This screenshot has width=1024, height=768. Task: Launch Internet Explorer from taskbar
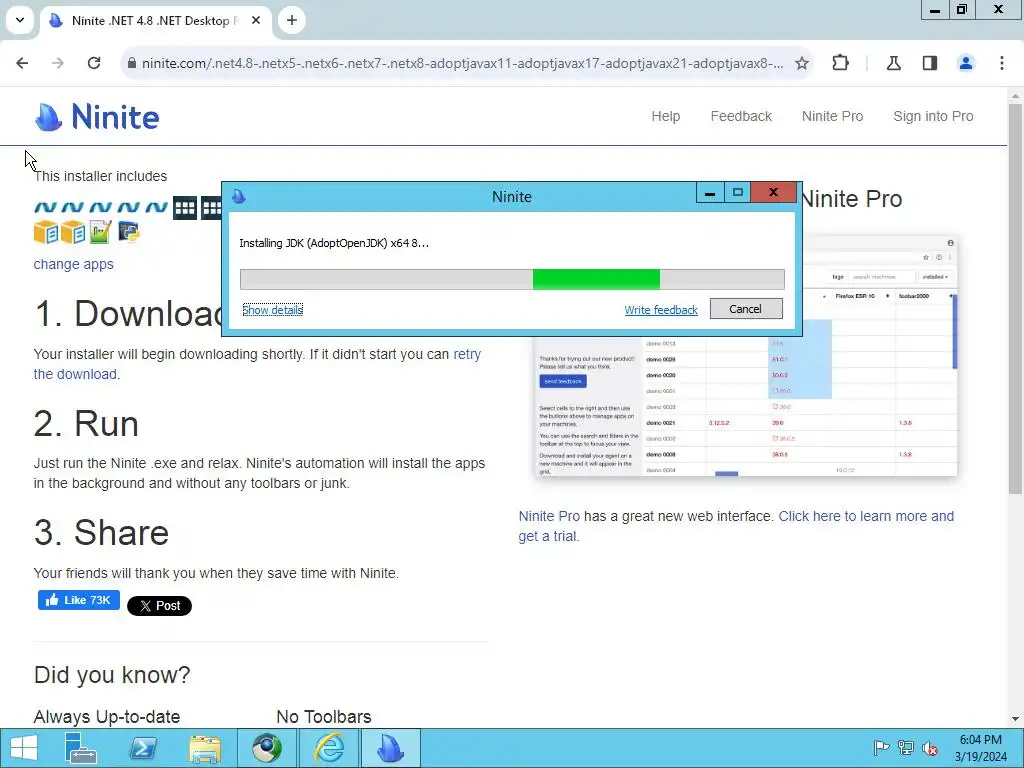329,748
